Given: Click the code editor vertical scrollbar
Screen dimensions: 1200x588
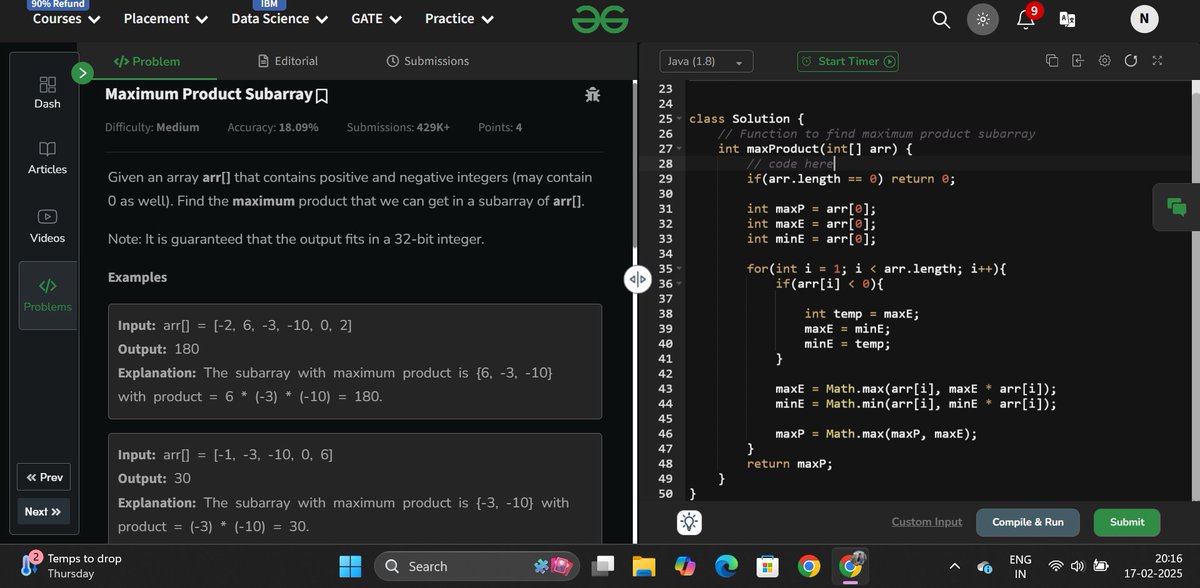Looking at the screenshot, I should coord(1195,290).
